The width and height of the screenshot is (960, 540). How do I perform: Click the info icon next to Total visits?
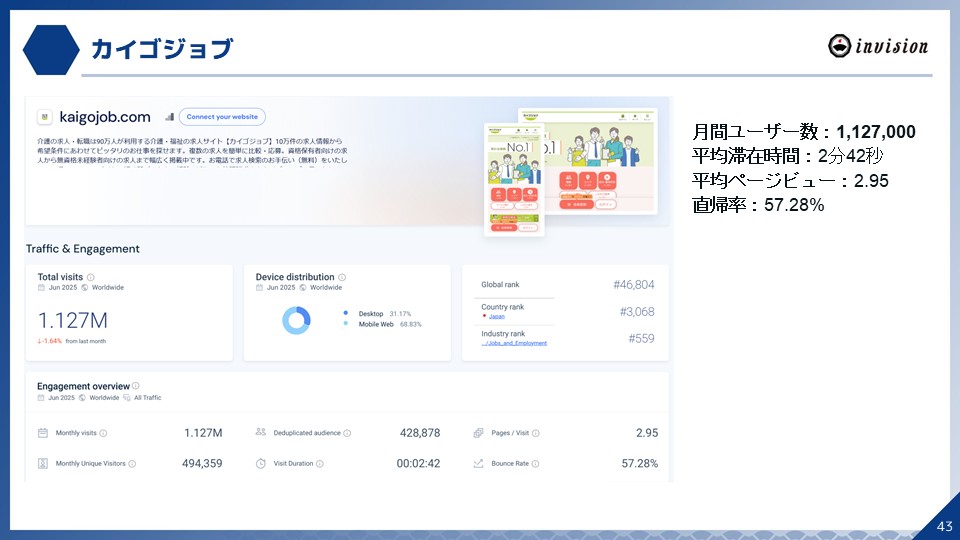pyautogui.click(x=91, y=277)
